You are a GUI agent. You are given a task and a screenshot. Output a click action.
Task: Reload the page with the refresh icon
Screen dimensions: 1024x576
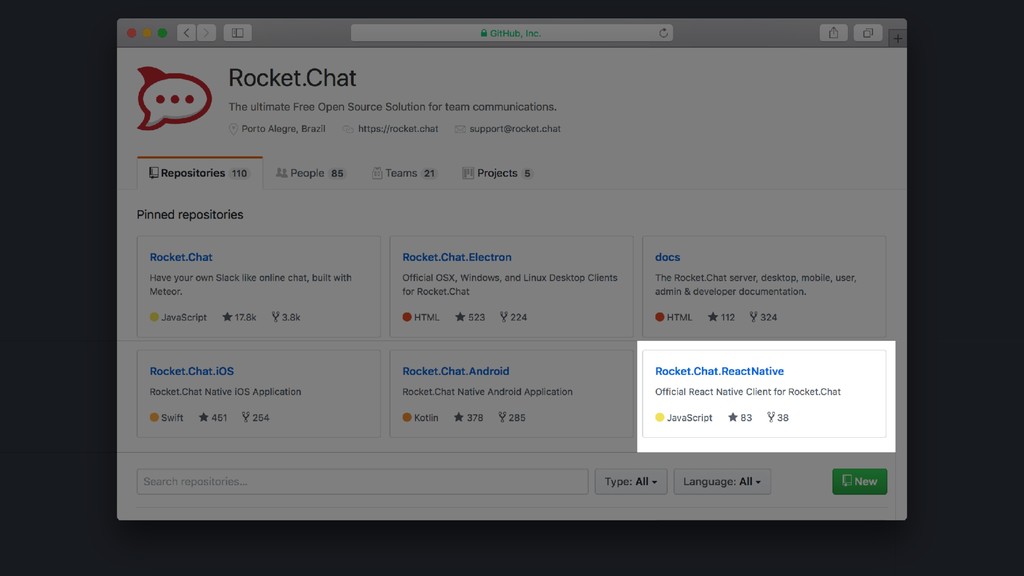[663, 33]
